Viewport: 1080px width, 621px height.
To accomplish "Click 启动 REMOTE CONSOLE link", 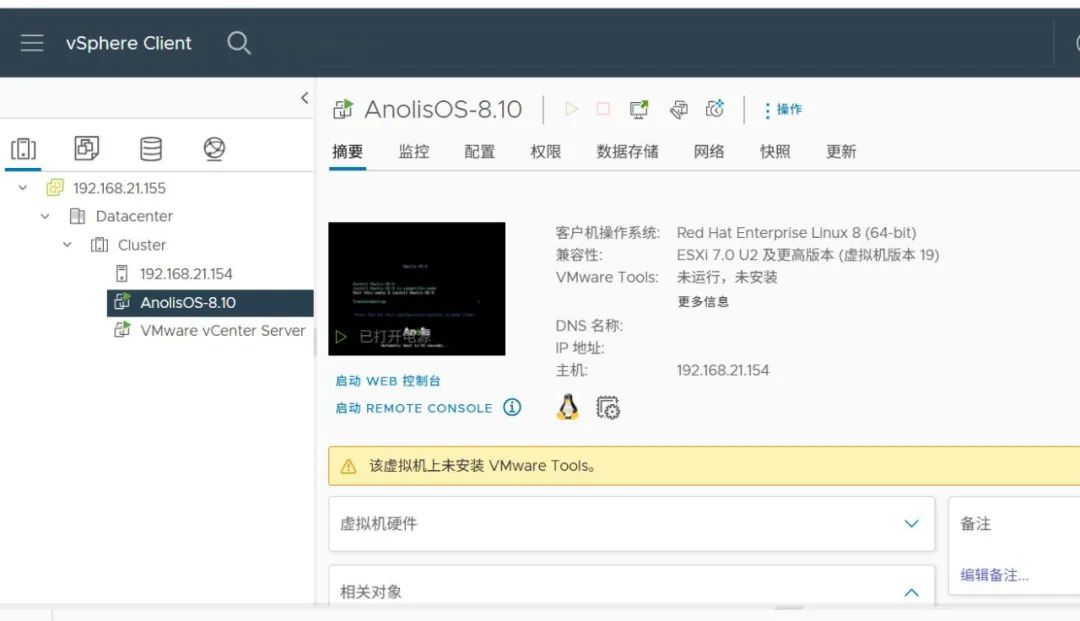I will pos(414,408).
